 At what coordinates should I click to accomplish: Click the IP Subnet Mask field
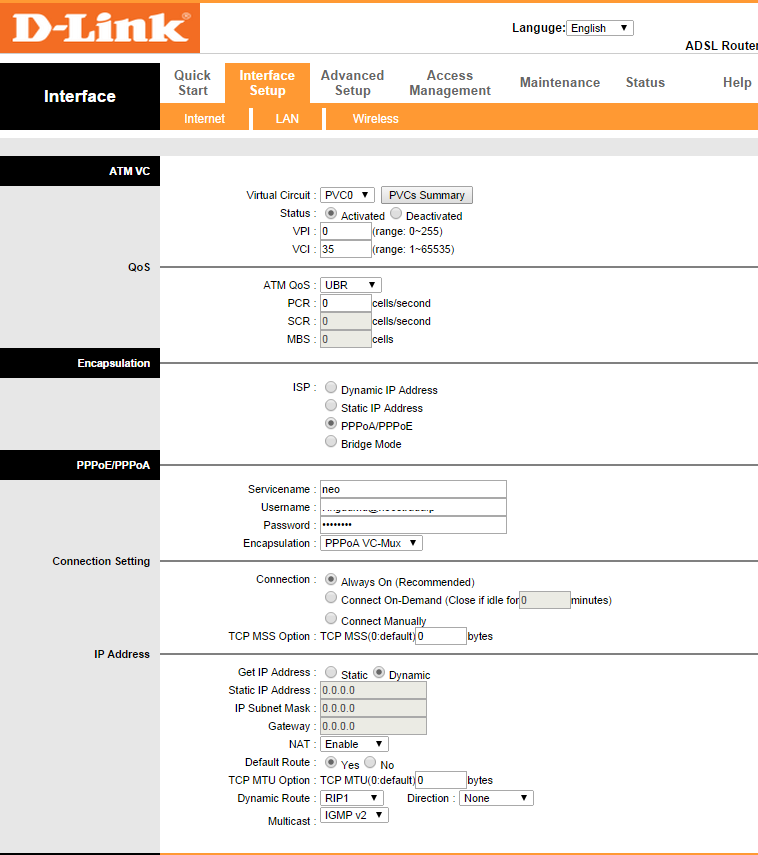click(373, 708)
